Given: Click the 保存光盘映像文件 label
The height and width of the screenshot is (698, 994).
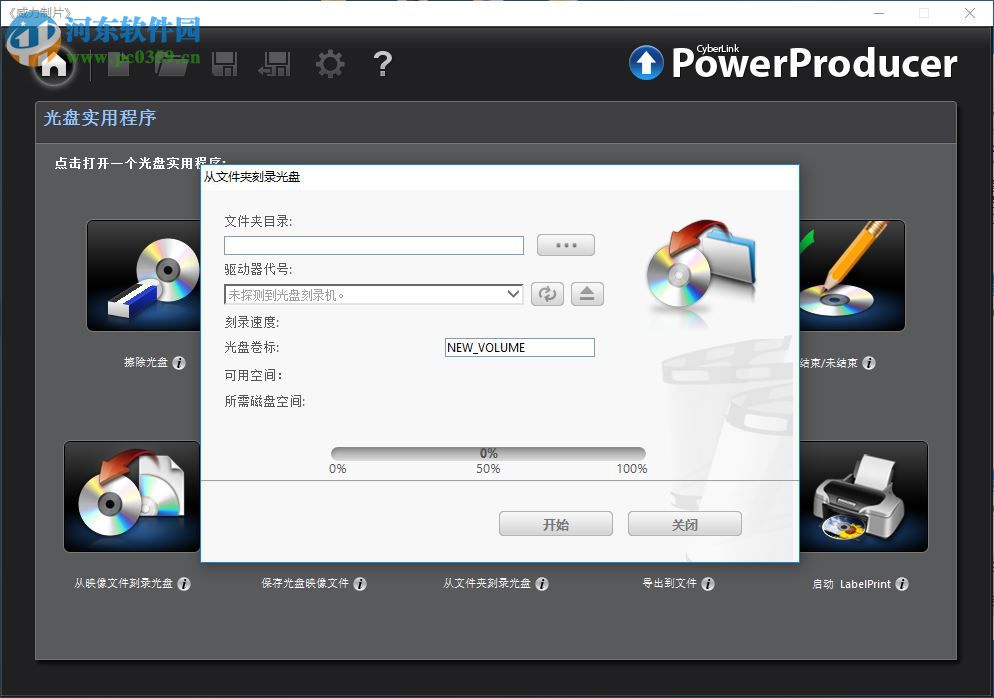Looking at the screenshot, I should pos(305,583).
